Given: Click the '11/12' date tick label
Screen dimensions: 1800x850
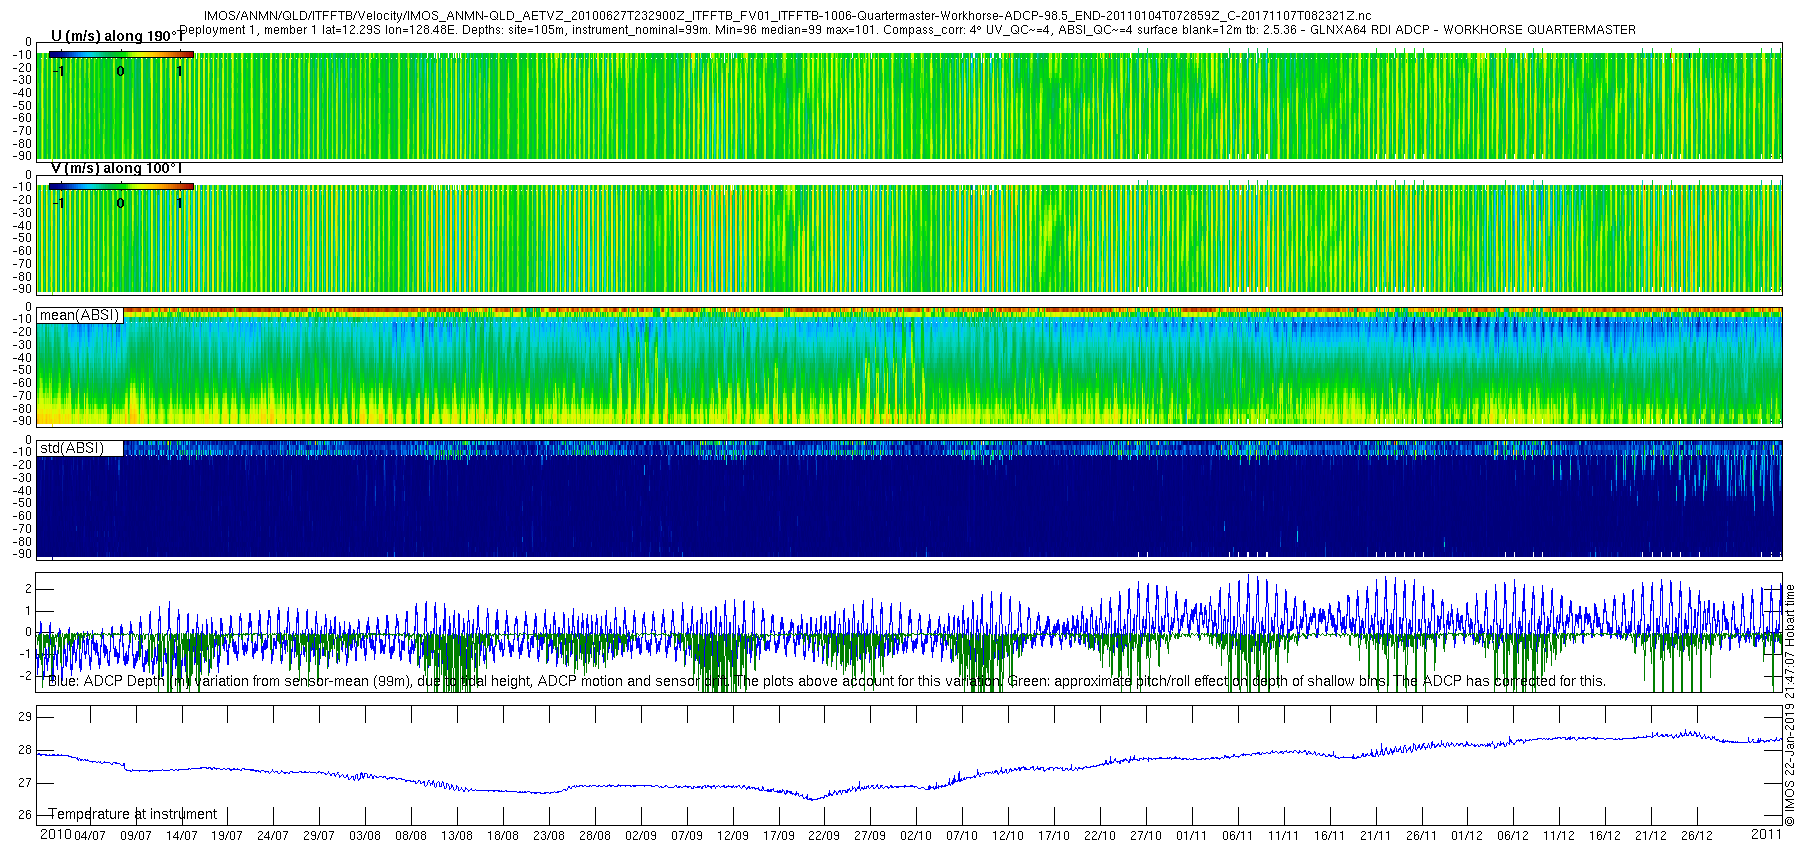Looking at the screenshot, I should (x=1559, y=836).
